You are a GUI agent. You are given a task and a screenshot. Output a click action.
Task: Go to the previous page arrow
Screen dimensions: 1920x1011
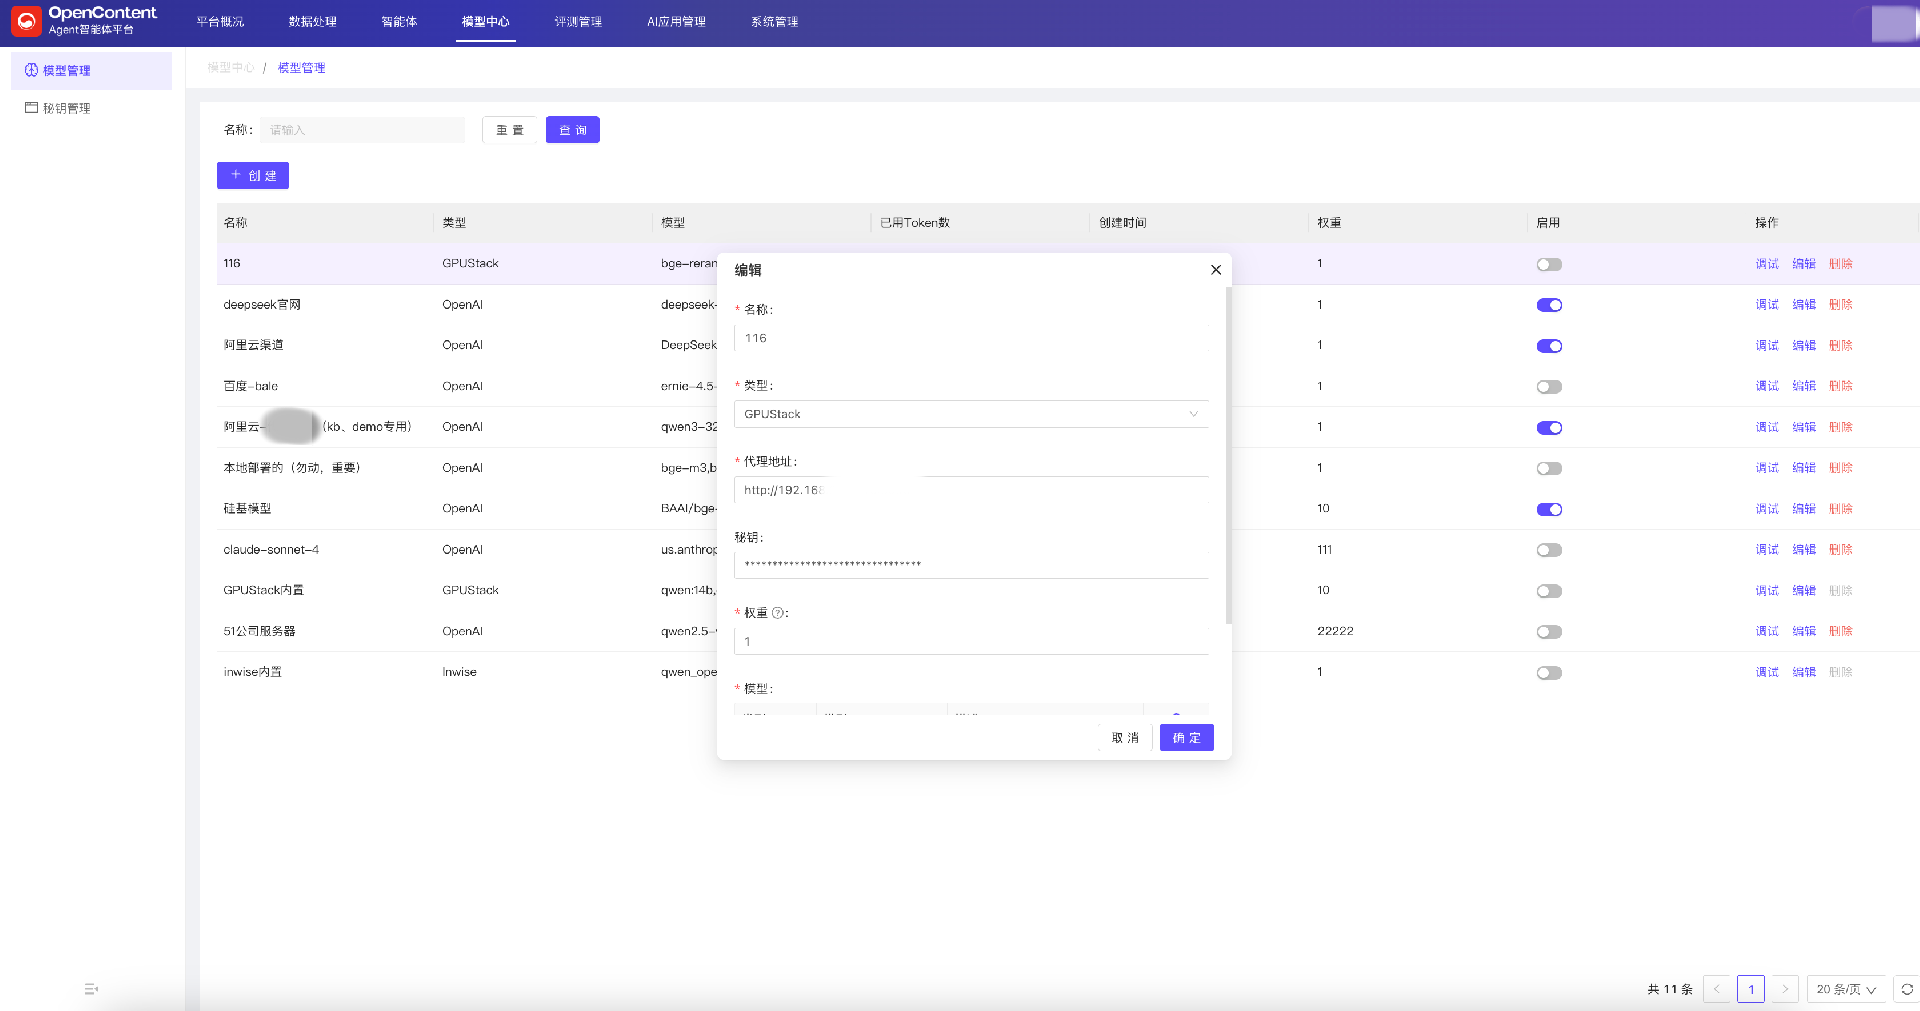[x=1717, y=989]
